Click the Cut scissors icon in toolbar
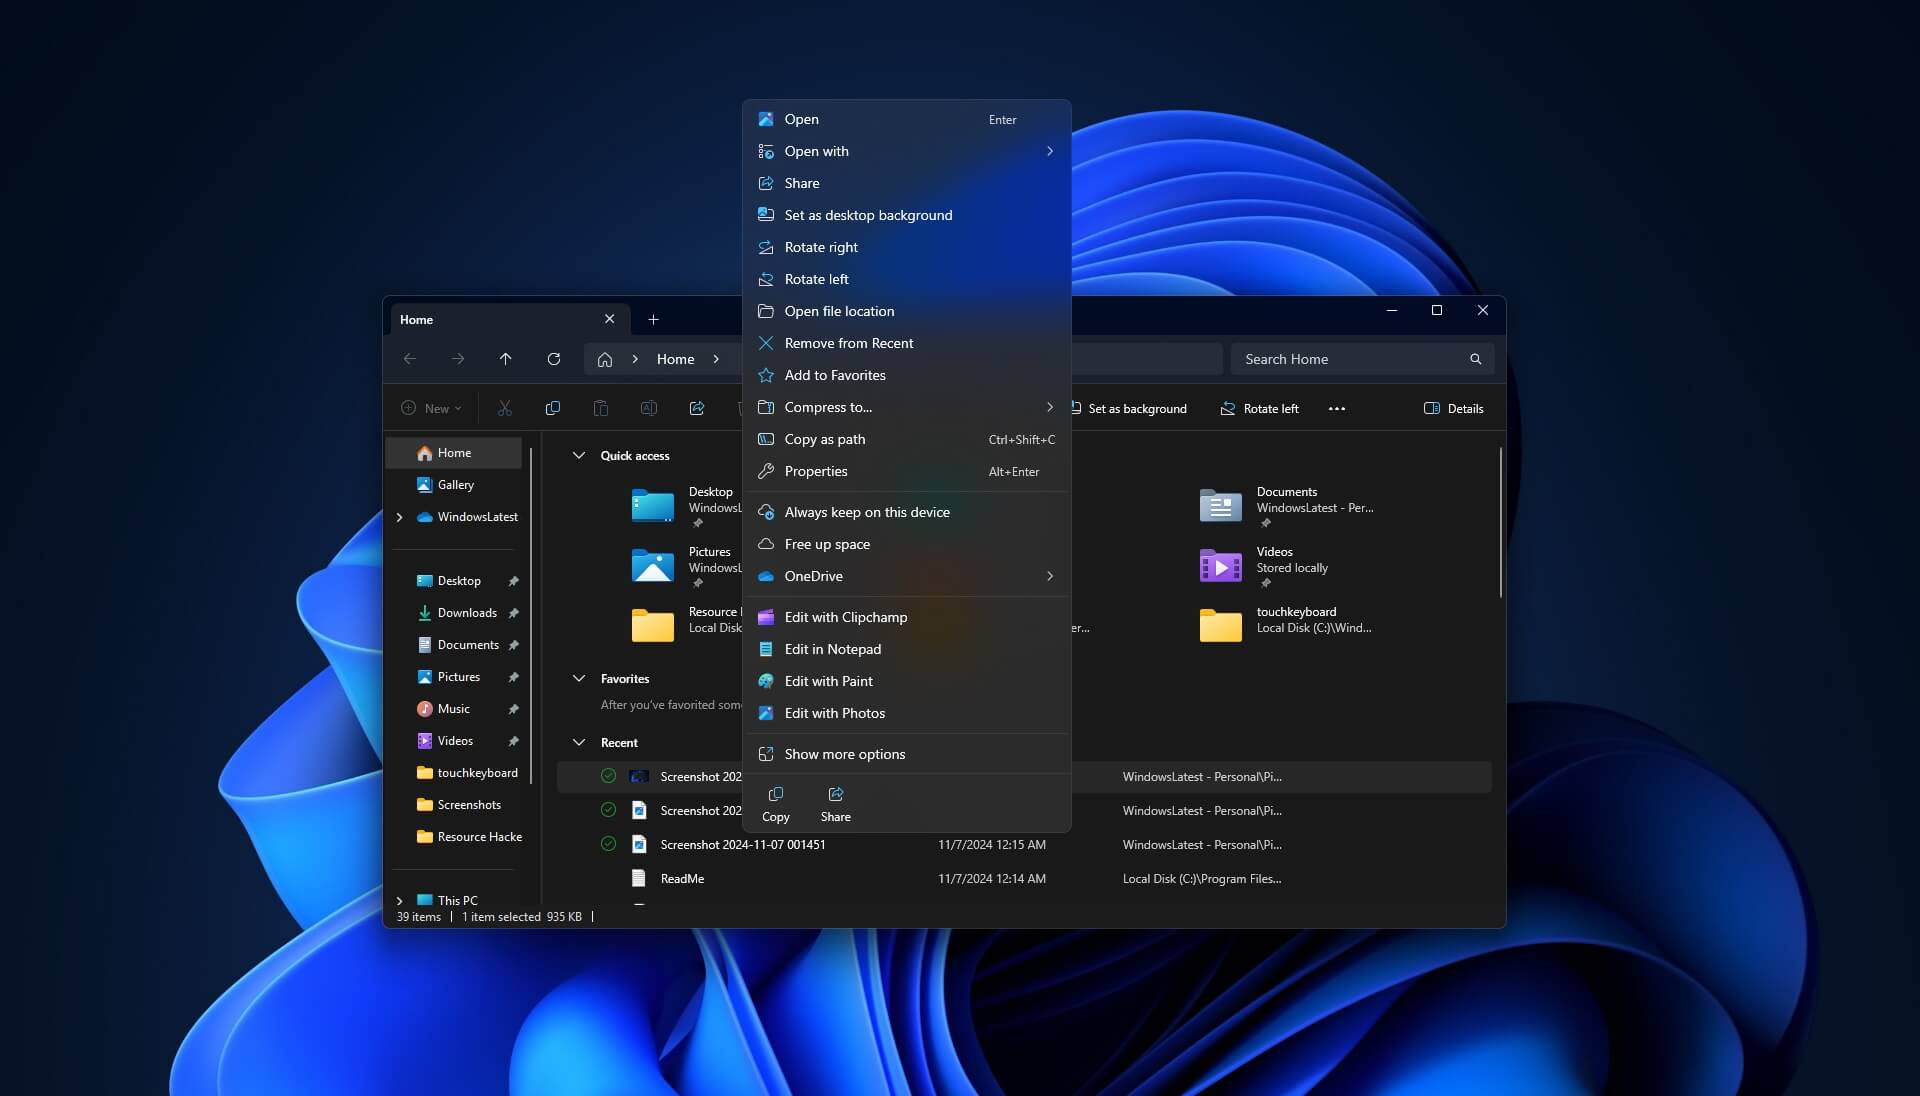 pos(505,408)
